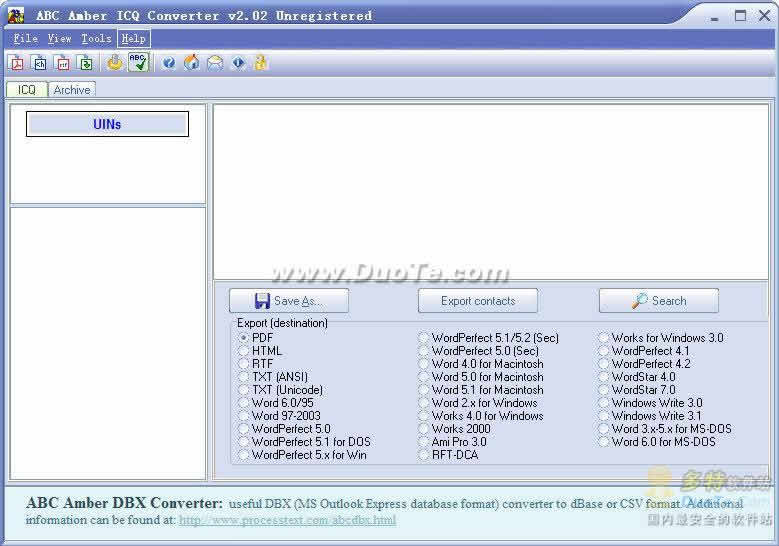Select the WordPerfect 4.1 option
Screen dimensions: 779x546
click(644, 351)
